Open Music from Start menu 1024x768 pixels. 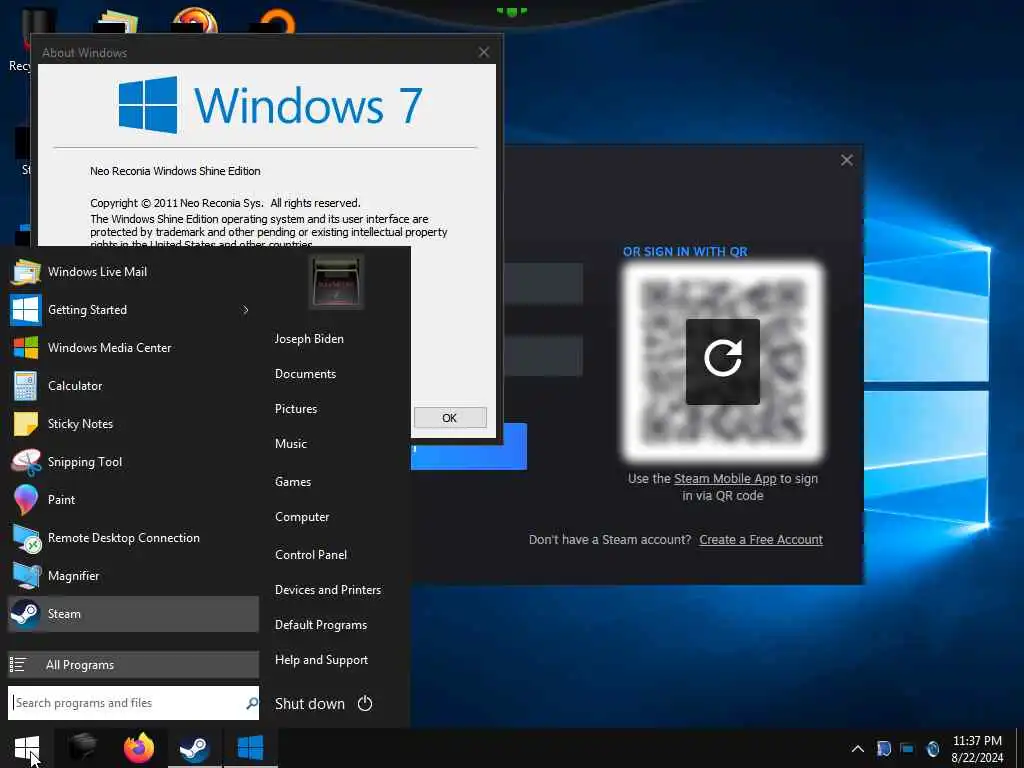pyautogui.click(x=291, y=444)
